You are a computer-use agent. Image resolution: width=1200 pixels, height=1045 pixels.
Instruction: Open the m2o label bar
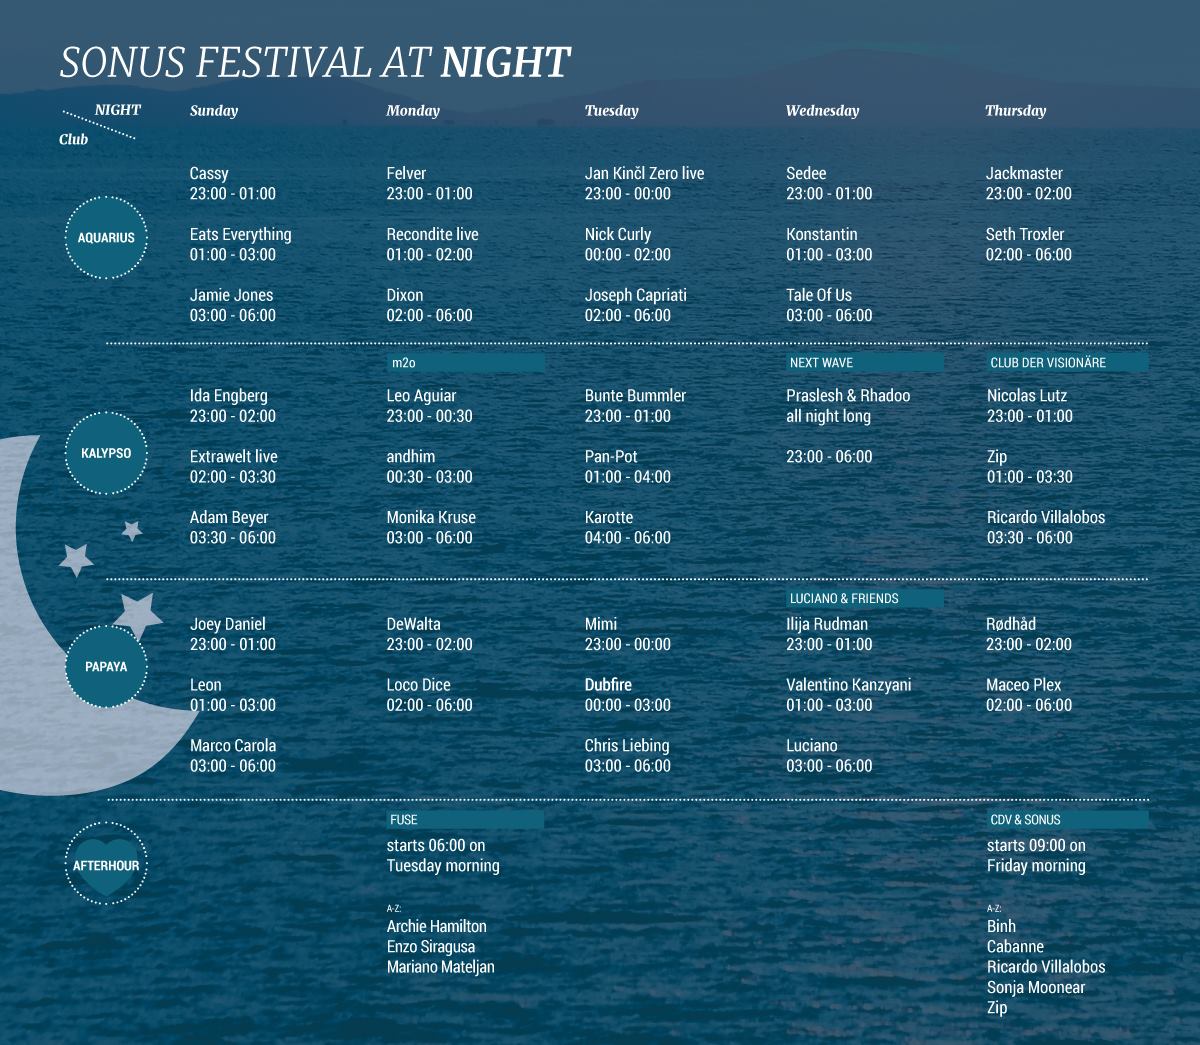[465, 362]
